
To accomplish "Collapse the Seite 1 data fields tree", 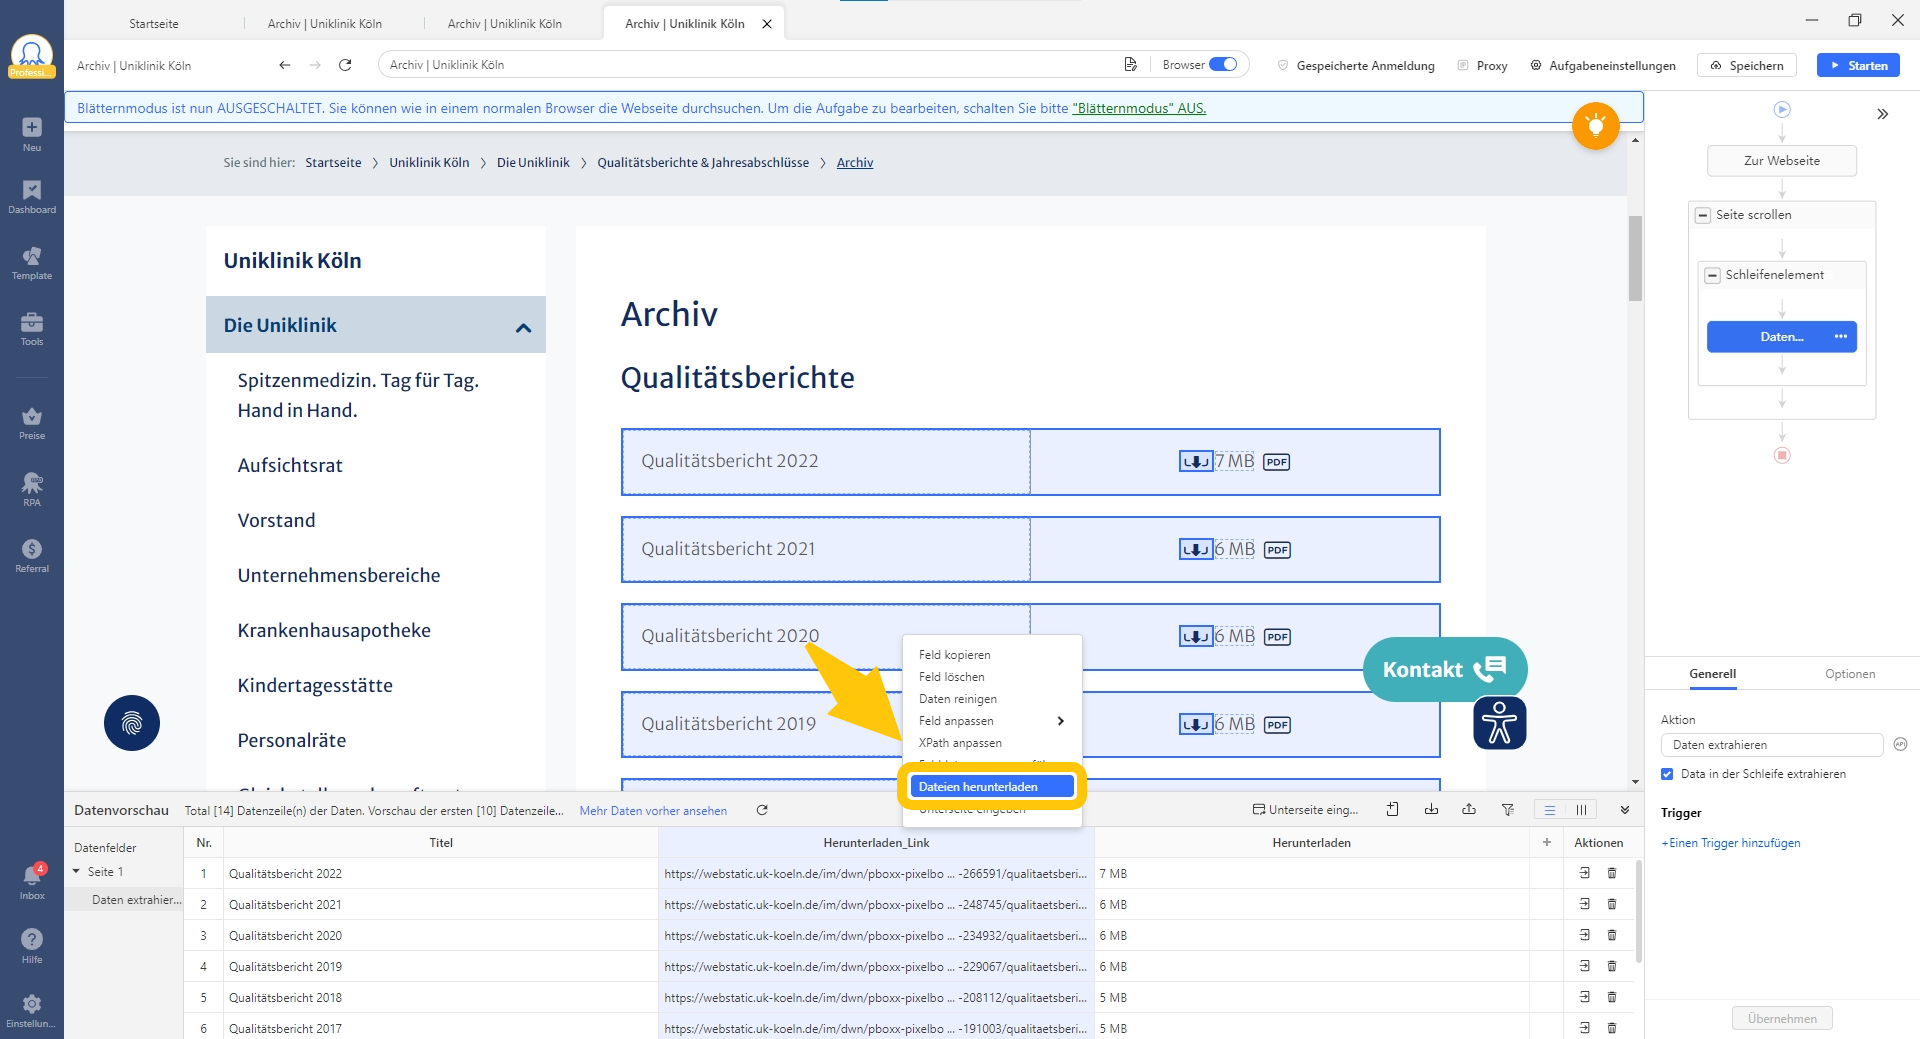I will 76,872.
